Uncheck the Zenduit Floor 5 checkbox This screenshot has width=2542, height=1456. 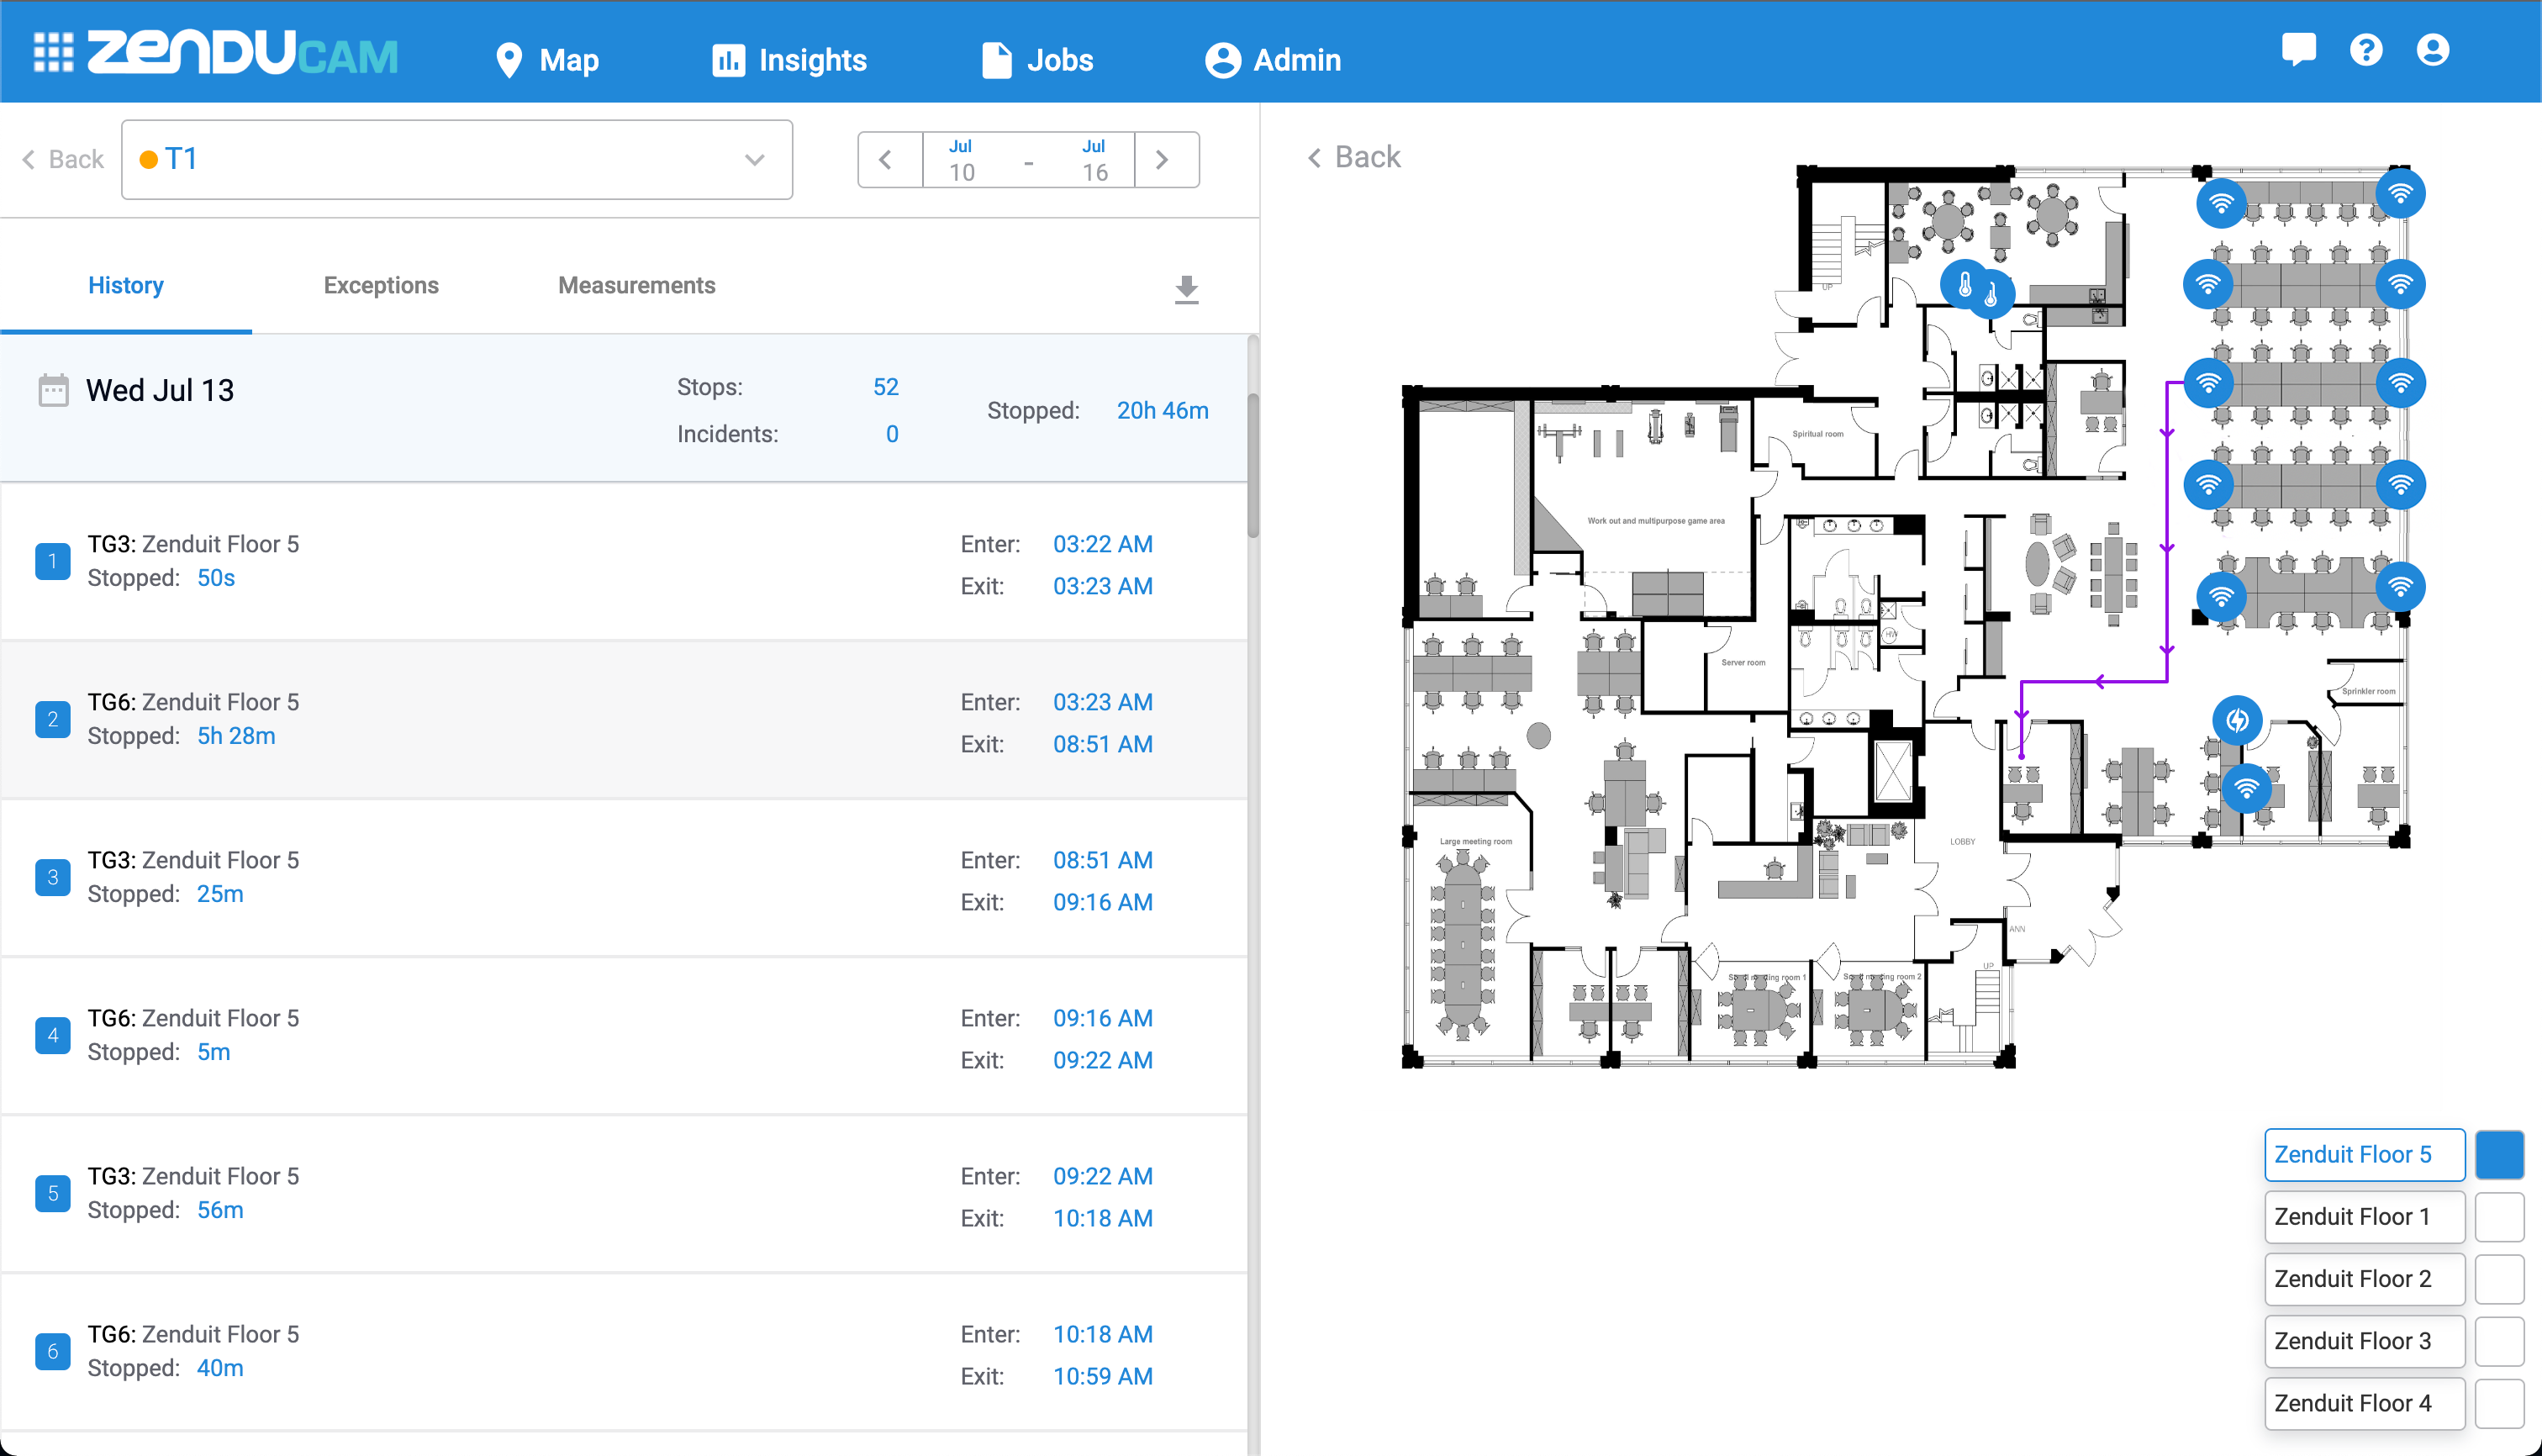click(x=2499, y=1155)
